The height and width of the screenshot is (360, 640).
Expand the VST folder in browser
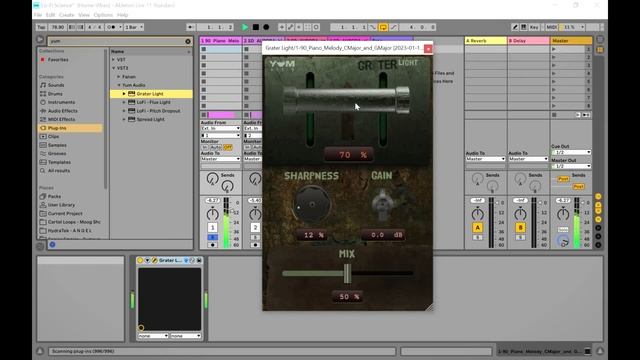point(114,60)
